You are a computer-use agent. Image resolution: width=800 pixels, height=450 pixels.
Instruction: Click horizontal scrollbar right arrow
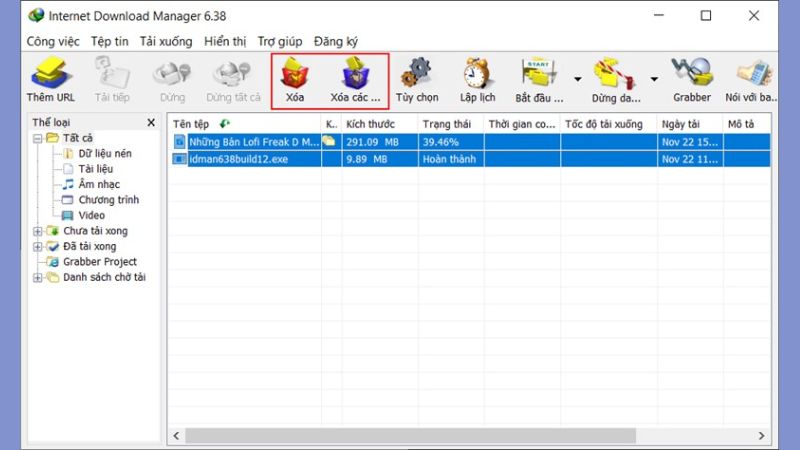pyautogui.click(x=763, y=436)
